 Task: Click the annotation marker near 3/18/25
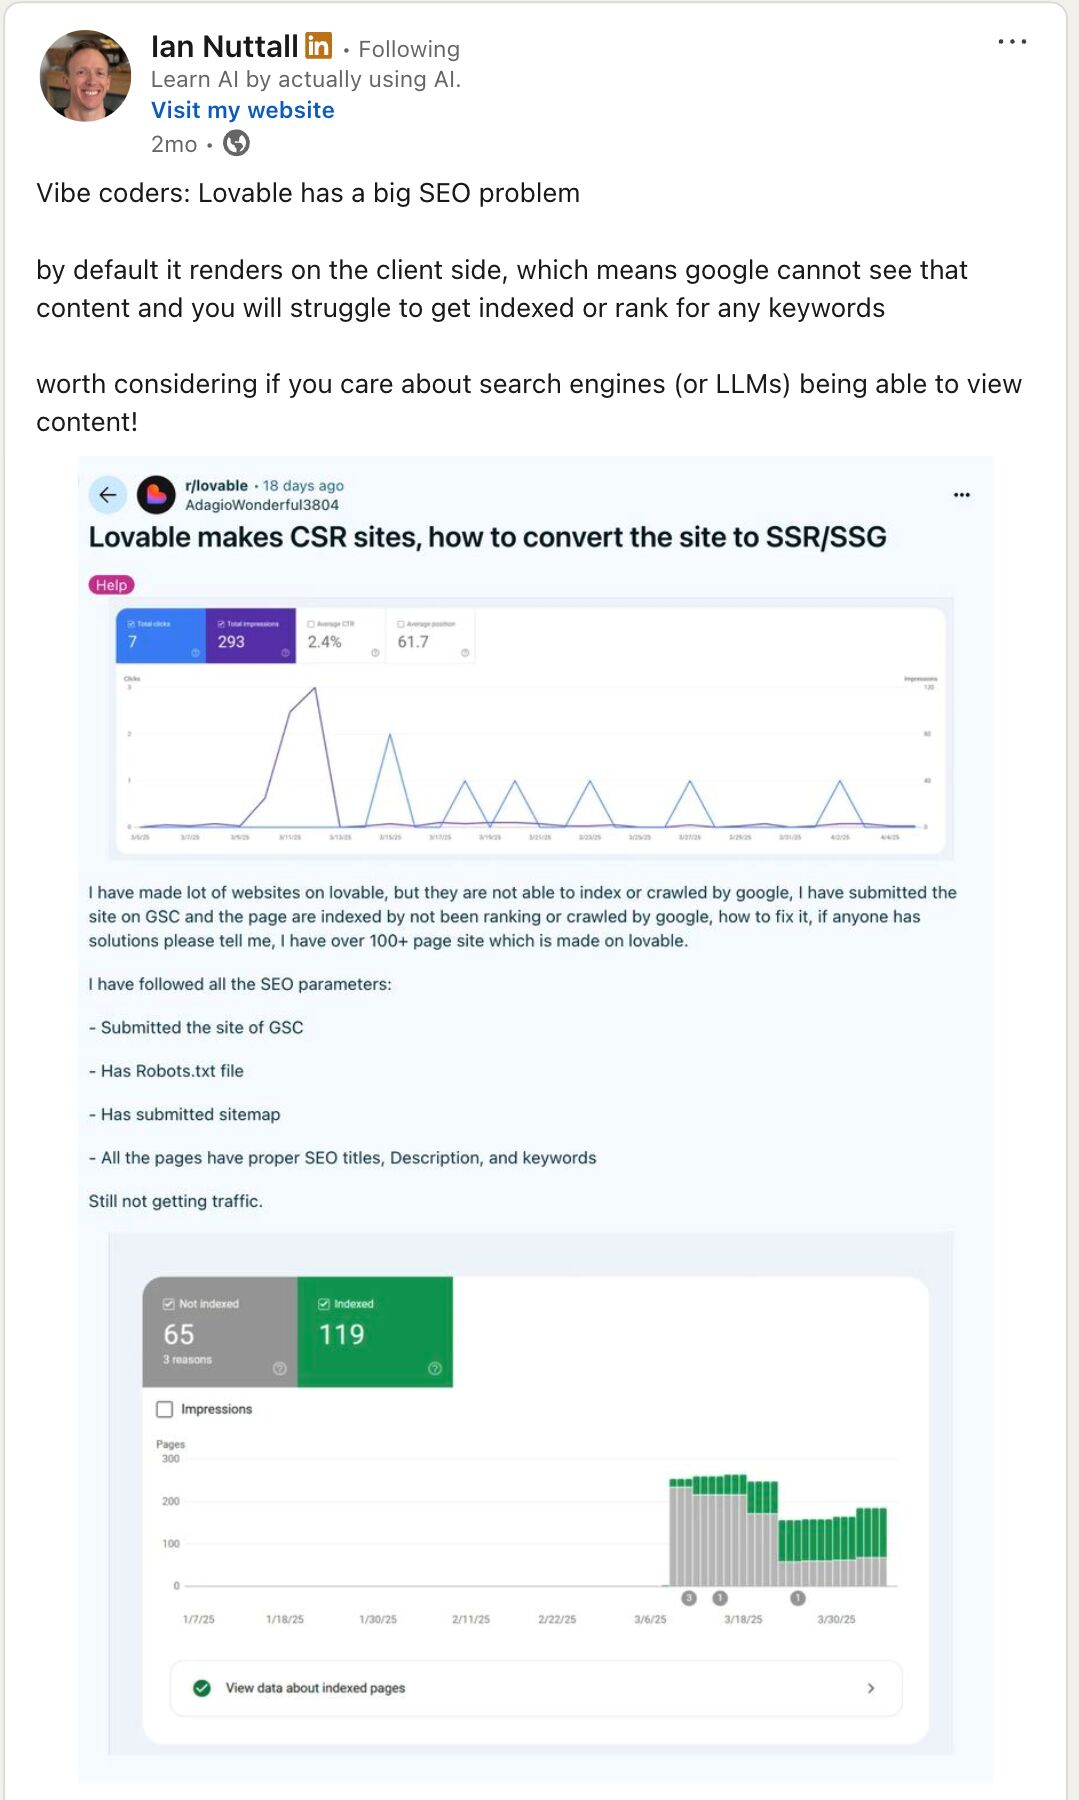(720, 1598)
